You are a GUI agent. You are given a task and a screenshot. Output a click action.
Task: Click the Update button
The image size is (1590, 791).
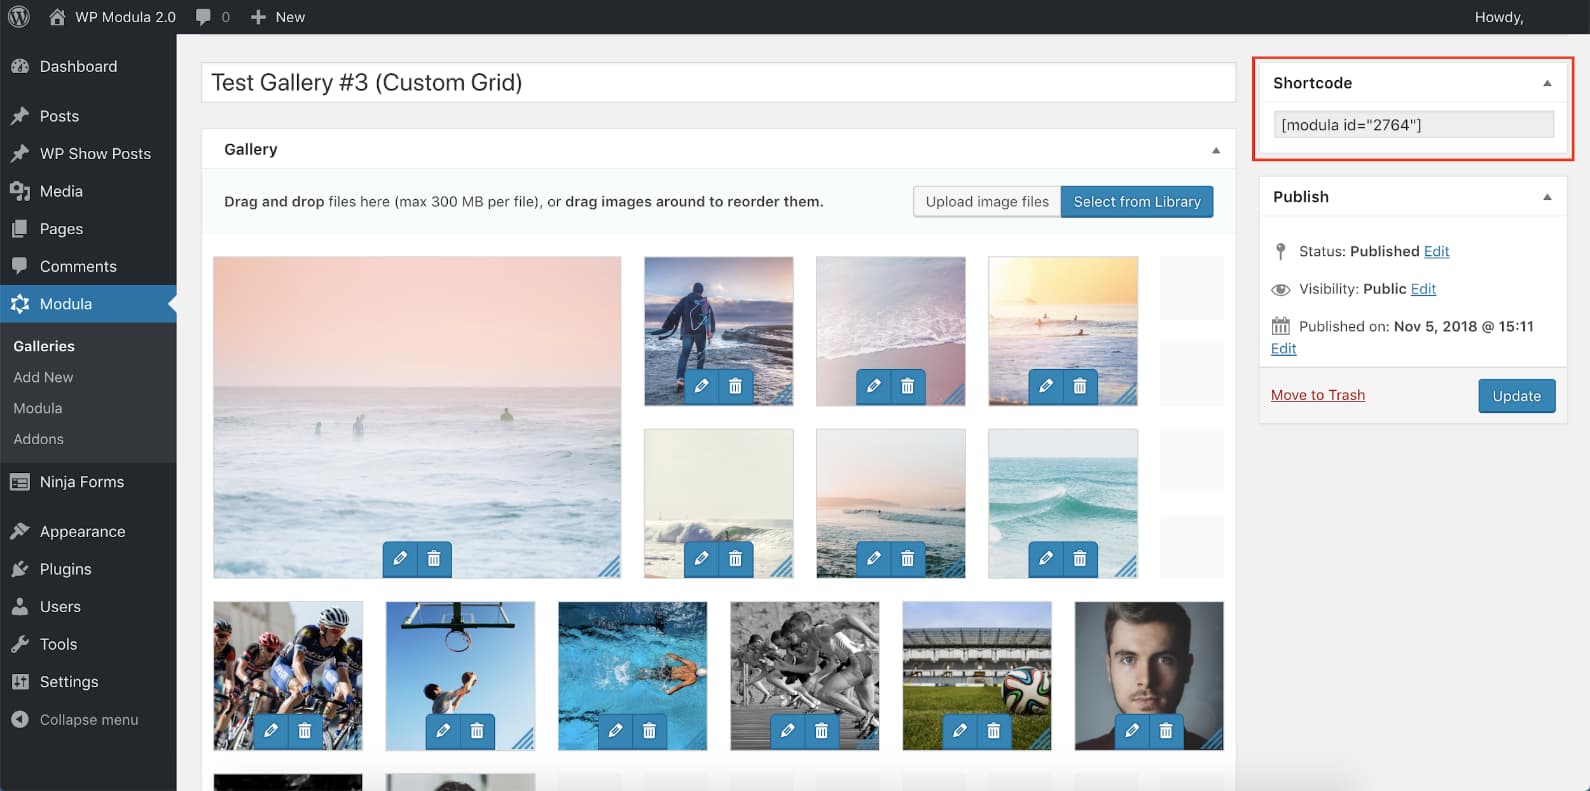tap(1517, 396)
